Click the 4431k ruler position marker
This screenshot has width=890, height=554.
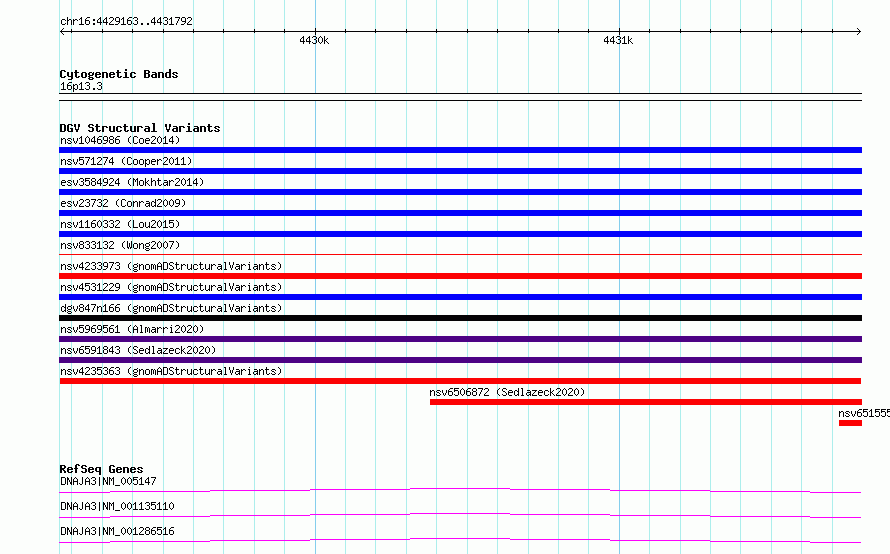point(618,40)
